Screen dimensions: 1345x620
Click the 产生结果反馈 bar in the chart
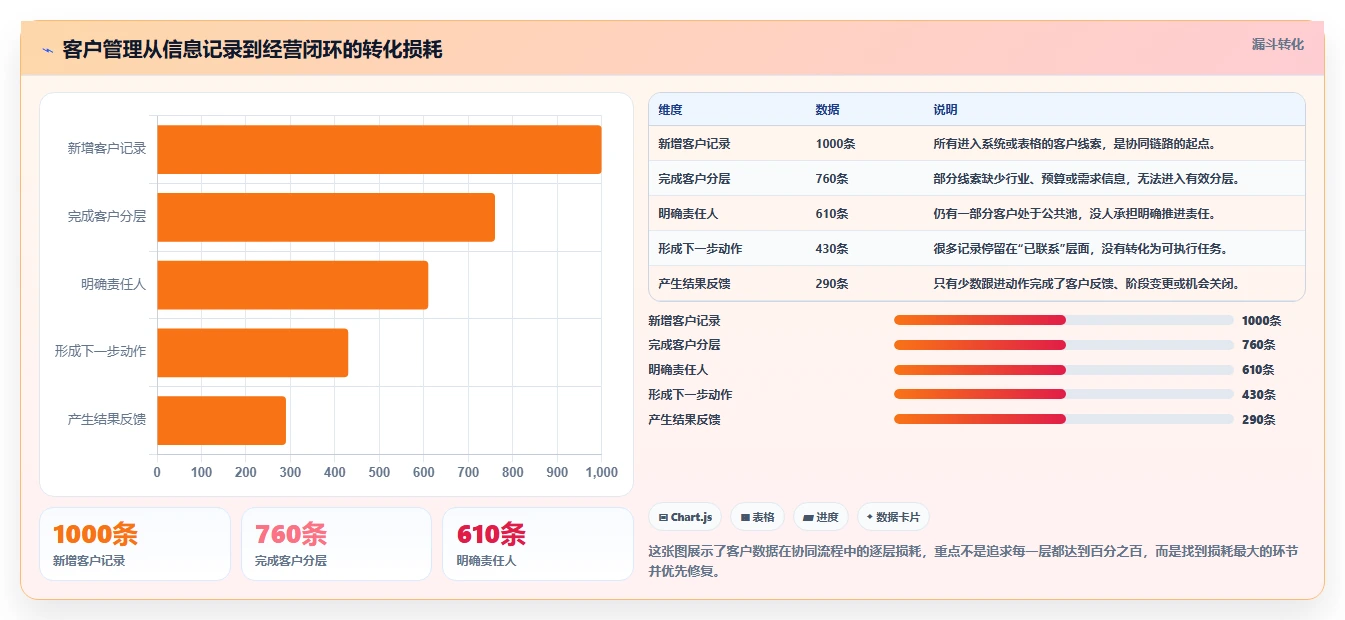tap(221, 420)
